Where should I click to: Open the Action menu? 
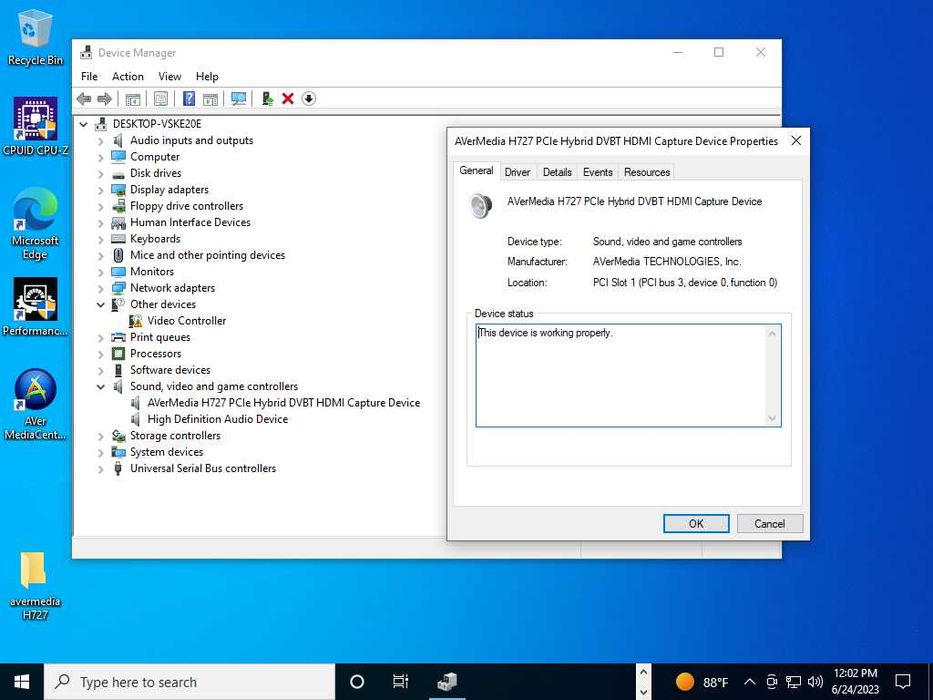127,76
